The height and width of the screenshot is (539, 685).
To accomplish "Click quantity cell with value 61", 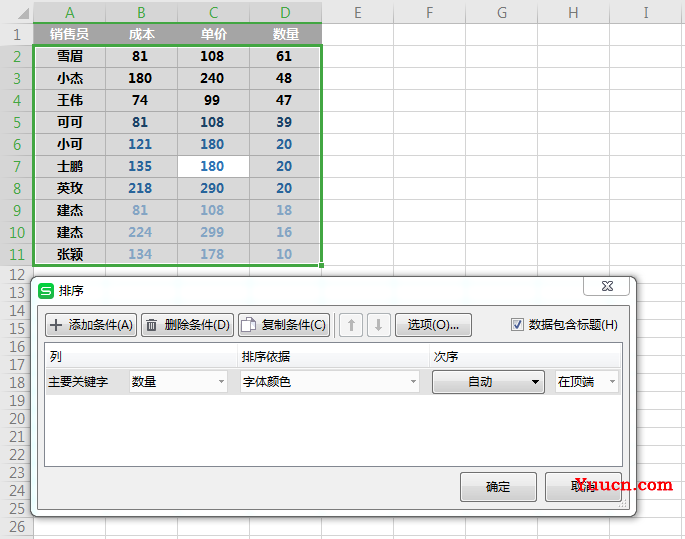I will pos(284,56).
